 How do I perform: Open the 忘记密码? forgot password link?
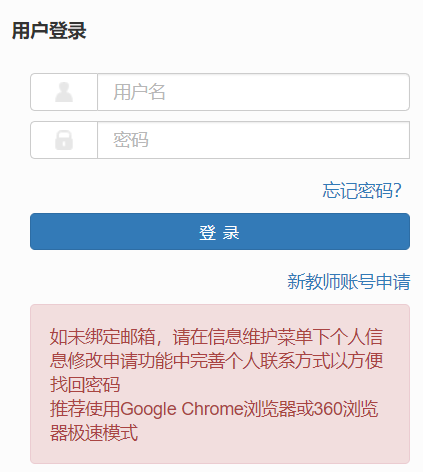(362, 191)
